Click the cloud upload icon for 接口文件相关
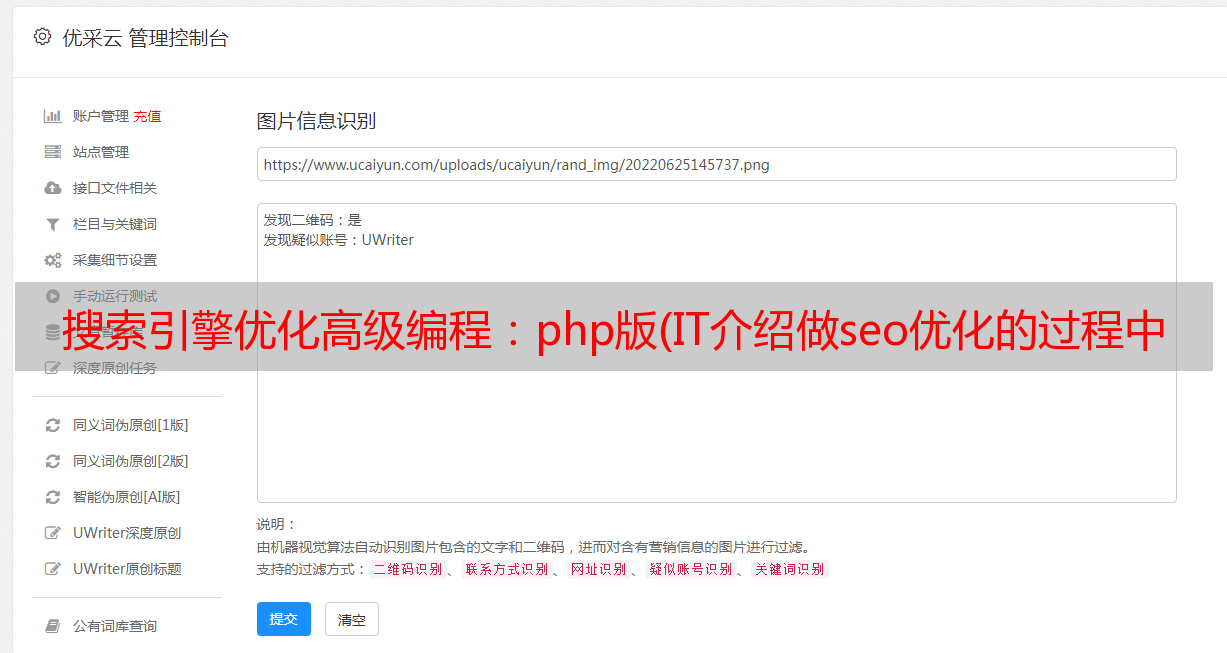Image resolution: width=1227 pixels, height=653 pixels. tap(53, 188)
